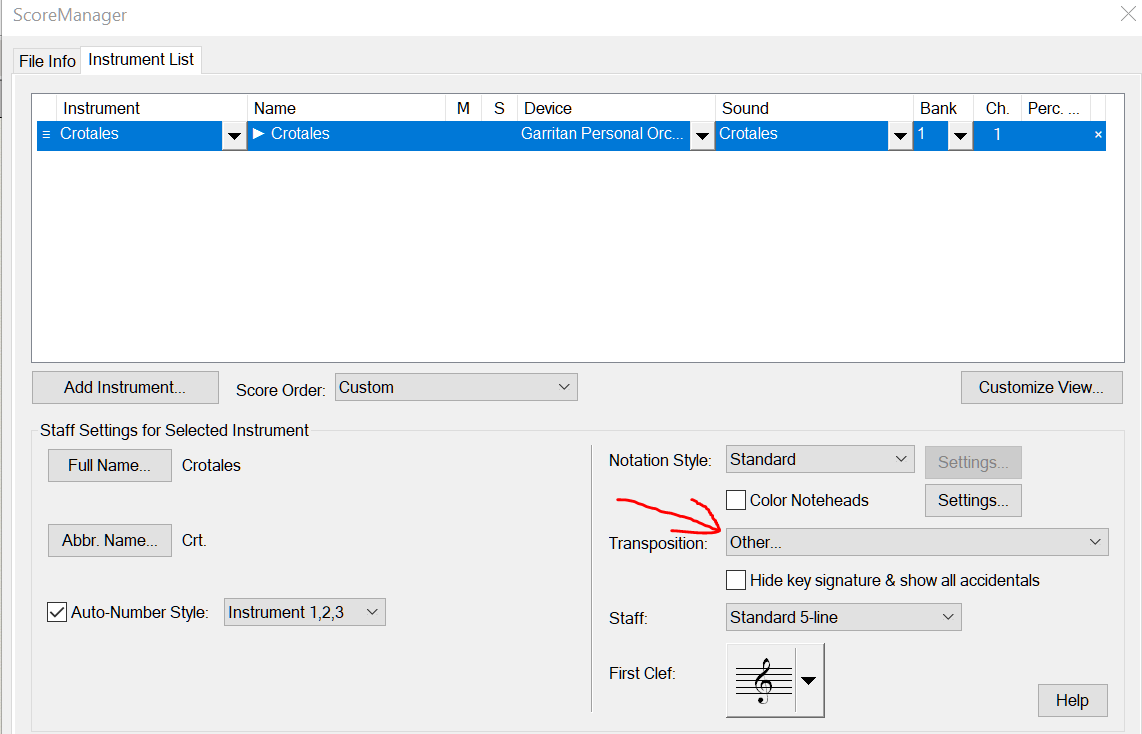
Task: Open the Sound dropdown arrow for Crotales
Action: [x=900, y=136]
